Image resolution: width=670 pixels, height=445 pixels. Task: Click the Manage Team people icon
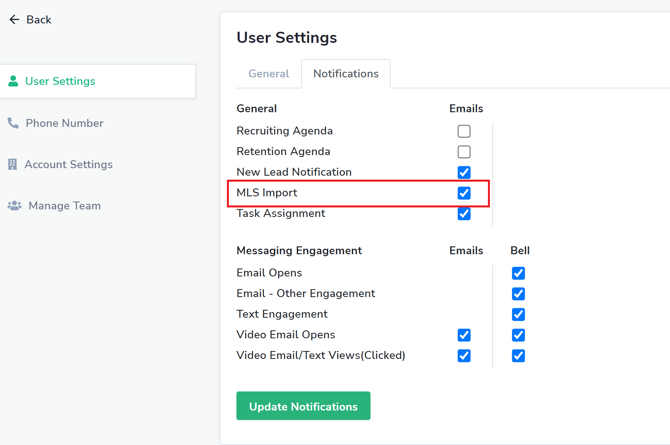coord(14,206)
